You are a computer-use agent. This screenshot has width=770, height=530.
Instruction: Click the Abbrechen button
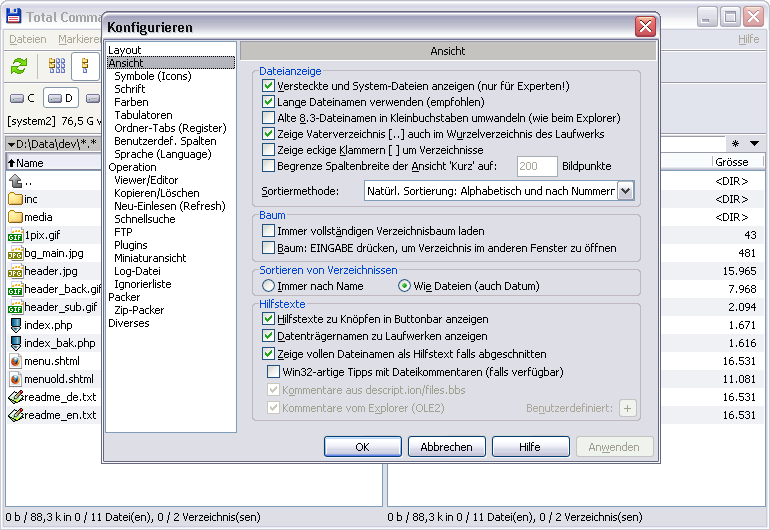click(446, 446)
